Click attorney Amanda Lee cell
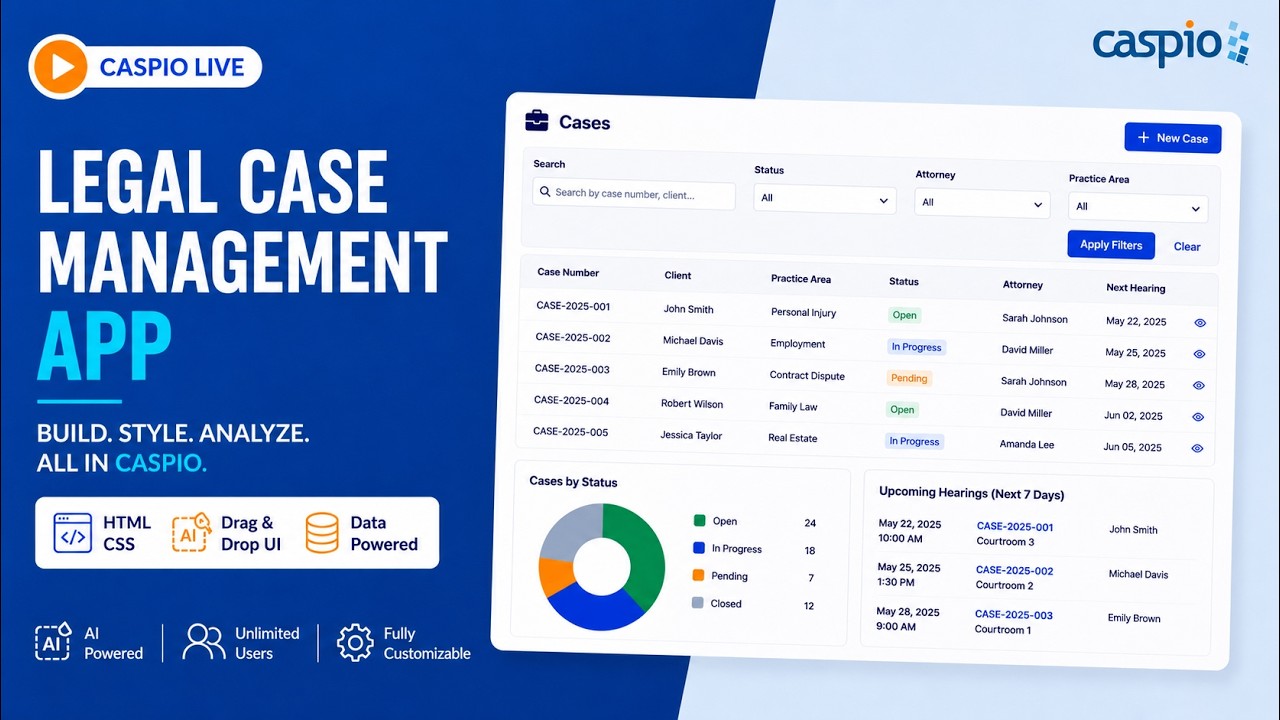The image size is (1280, 720). click(x=1027, y=444)
